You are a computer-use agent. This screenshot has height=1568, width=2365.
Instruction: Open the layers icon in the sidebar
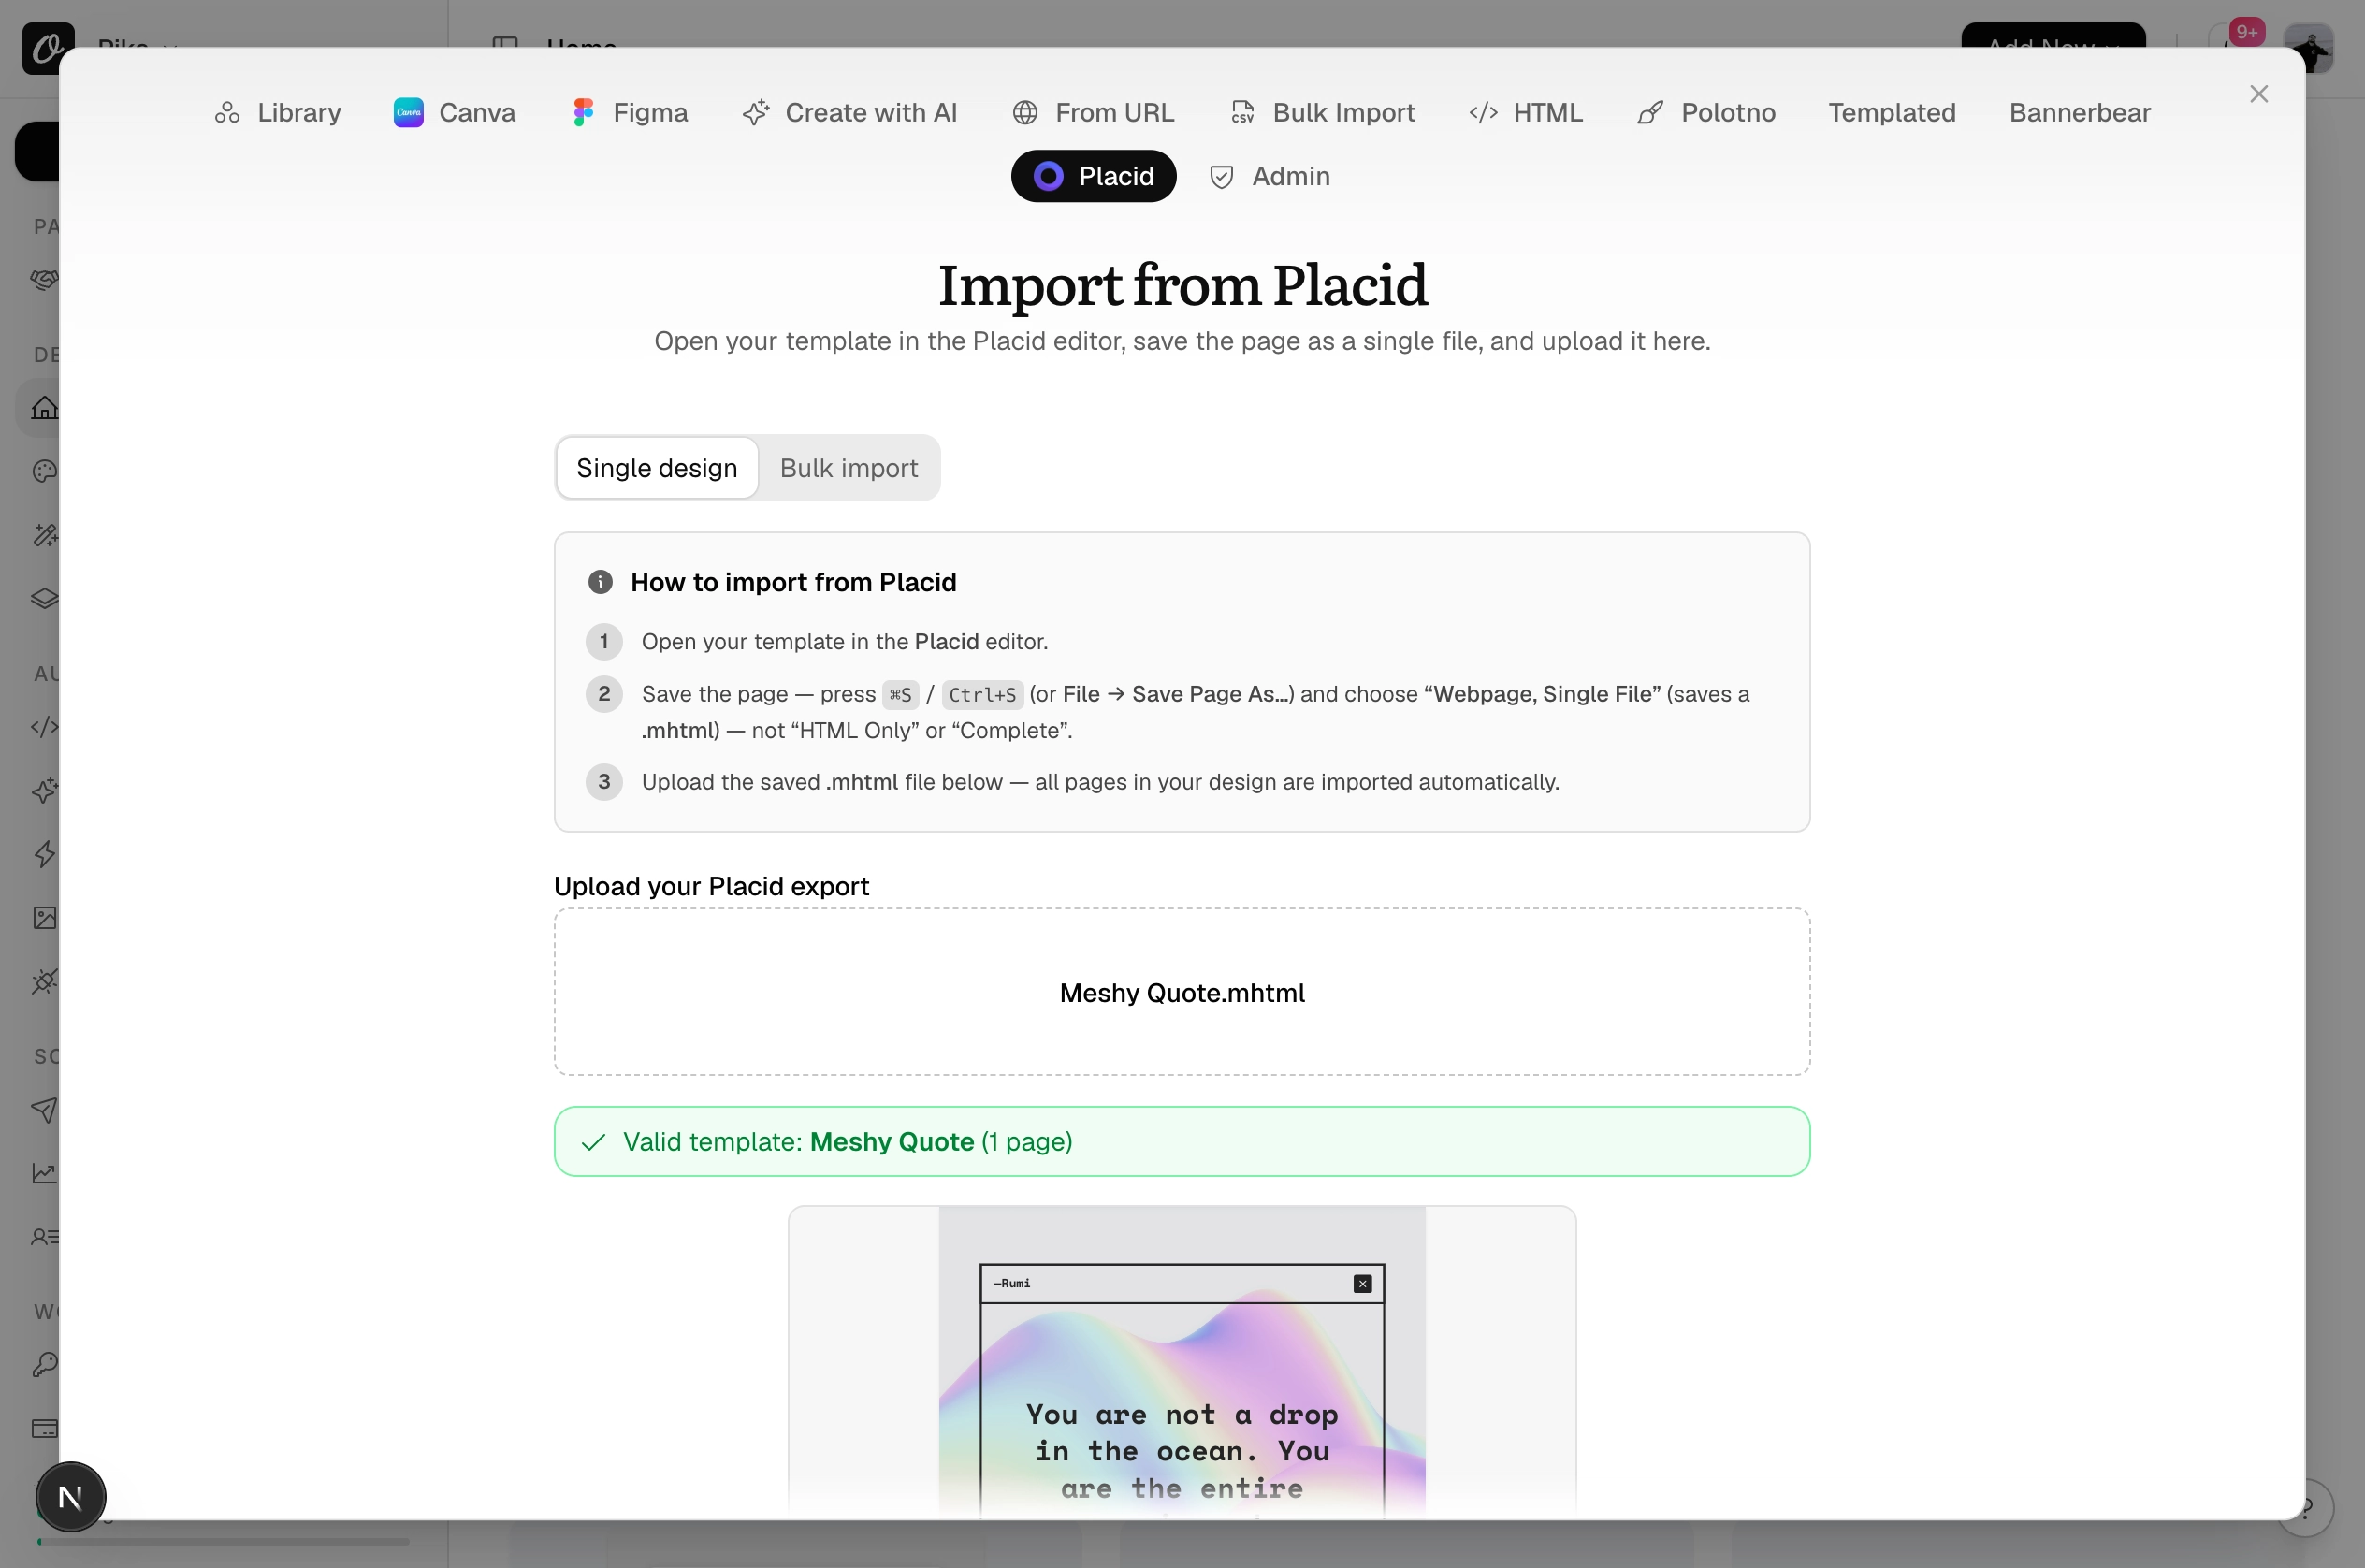pyautogui.click(x=44, y=599)
